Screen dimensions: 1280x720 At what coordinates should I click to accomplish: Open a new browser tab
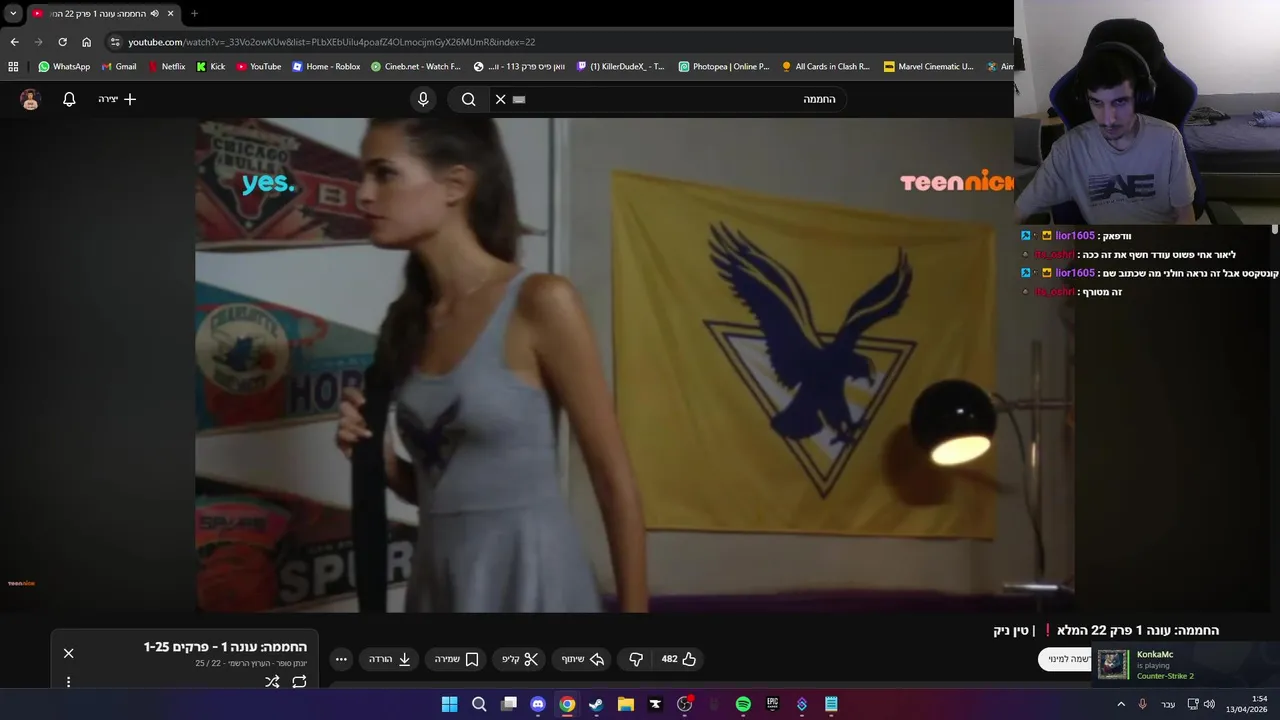coord(194,13)
